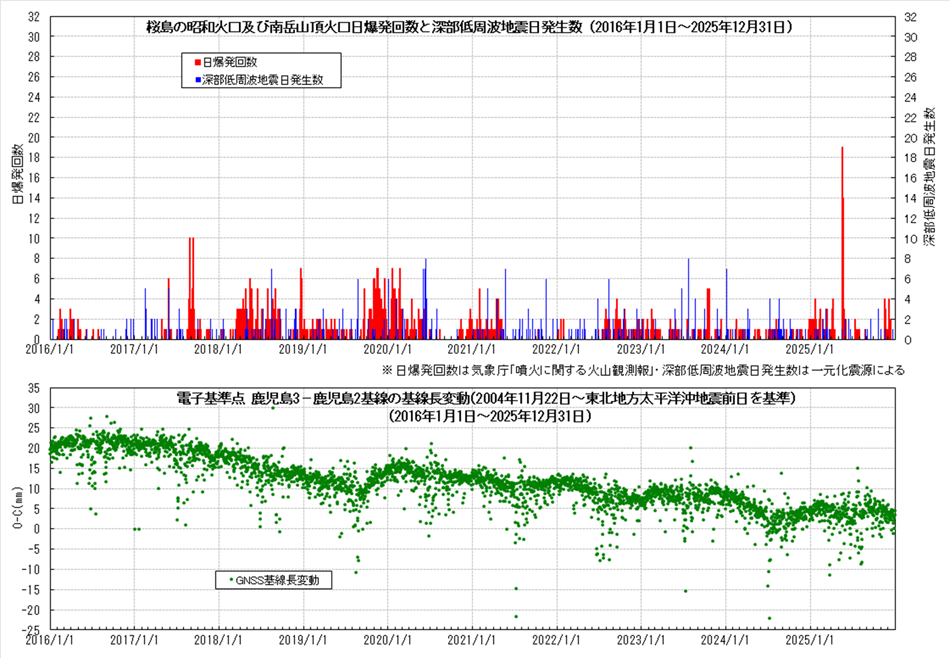Select the 深部低周波地震日発生数 legend label text
This screenshot has width=950, height=658.
269,78
